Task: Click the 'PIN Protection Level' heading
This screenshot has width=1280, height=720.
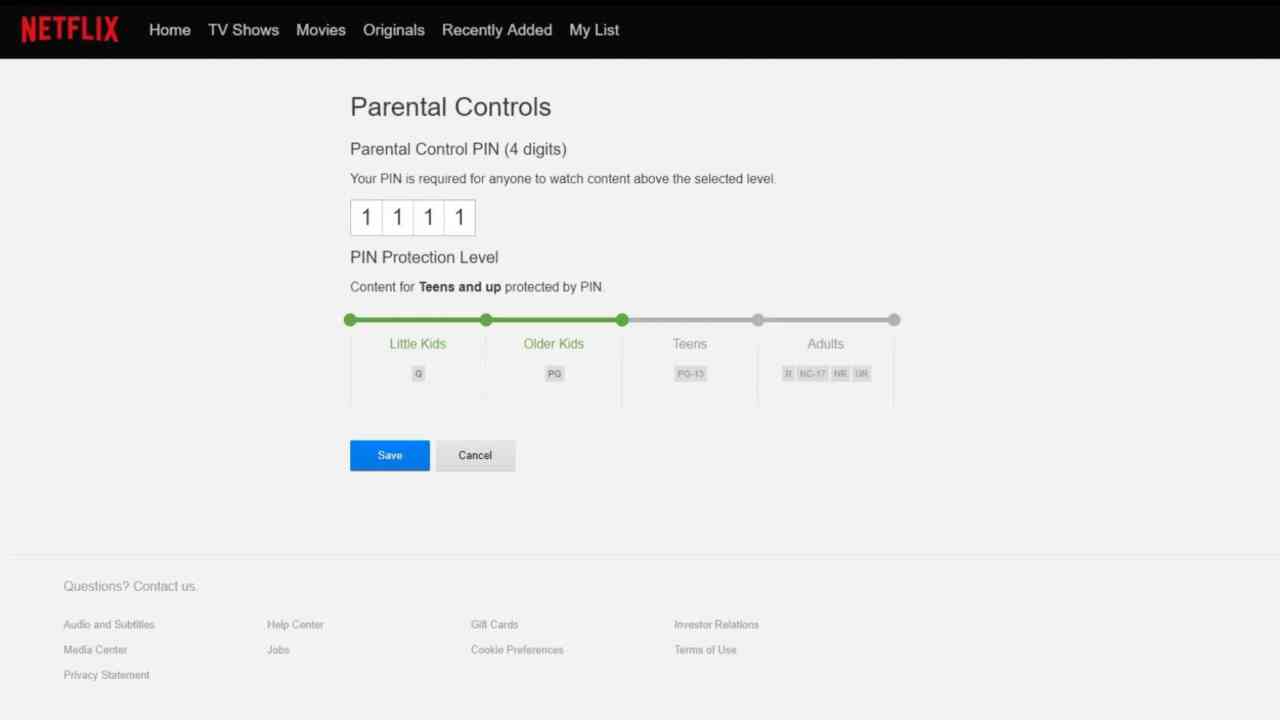Action: tap(424, 257)
